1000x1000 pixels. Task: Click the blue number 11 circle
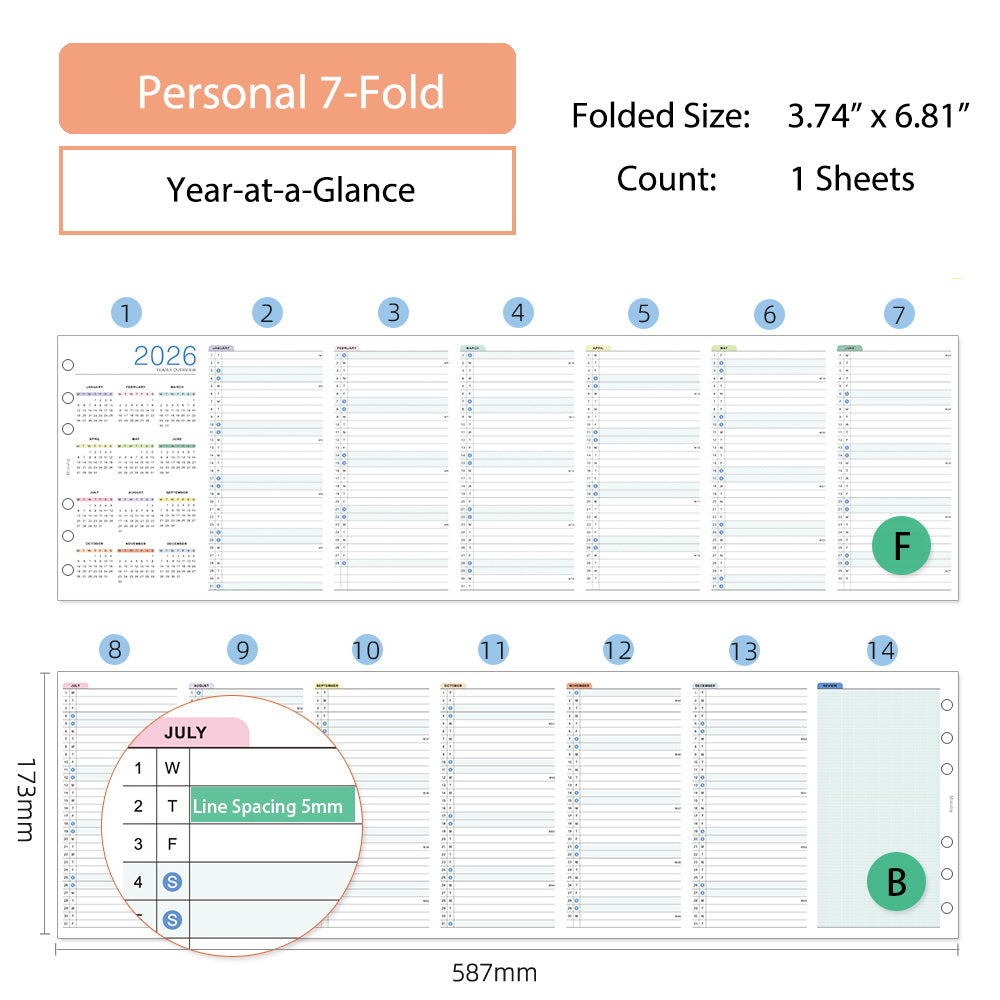493,650
